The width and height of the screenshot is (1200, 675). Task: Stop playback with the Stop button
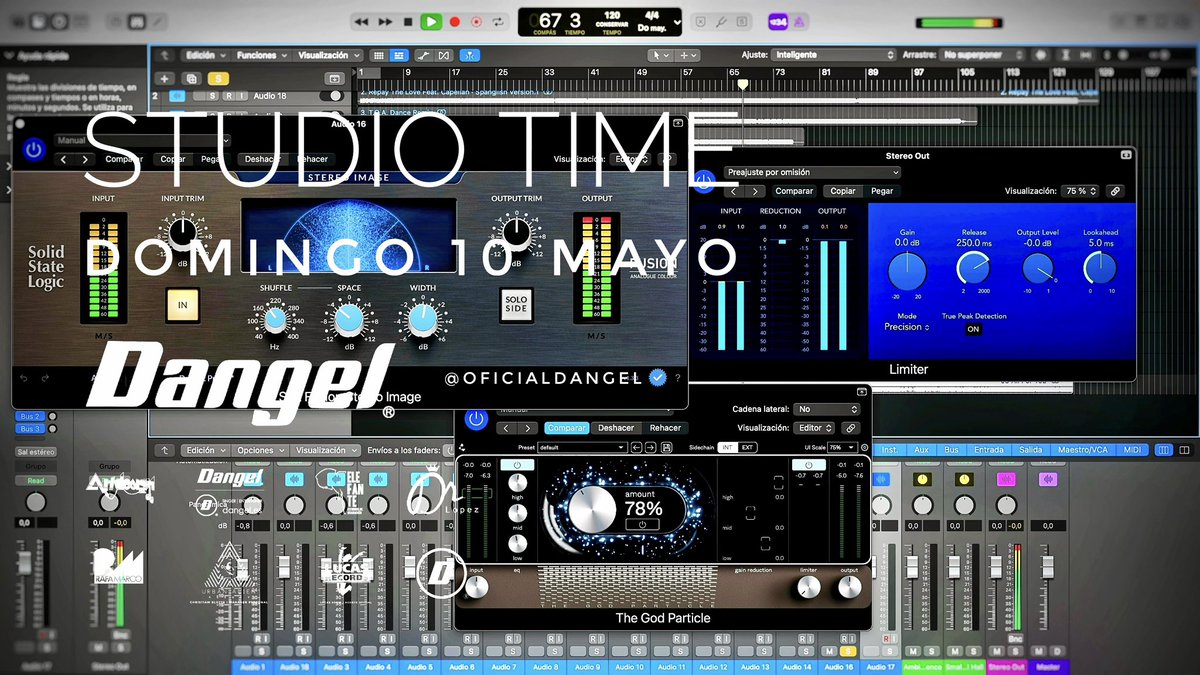(x=408, y=21)
